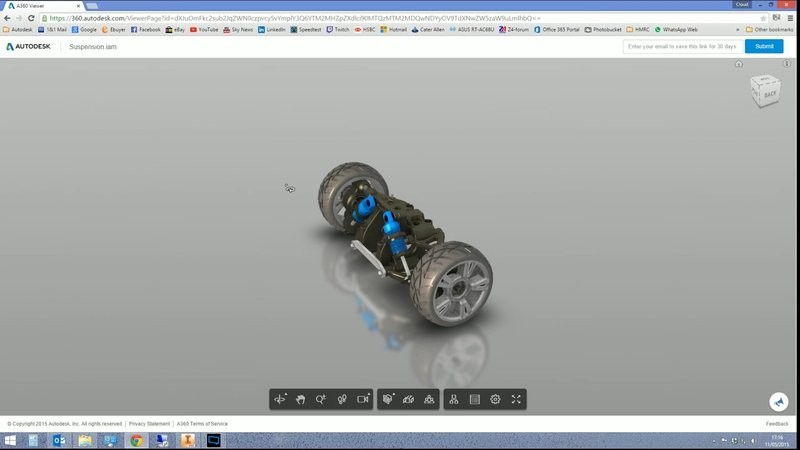The width and height of the screenshot is (800, 450).
Task: Open the Model Browser tree panel
Action: click(x=454, y=399)
